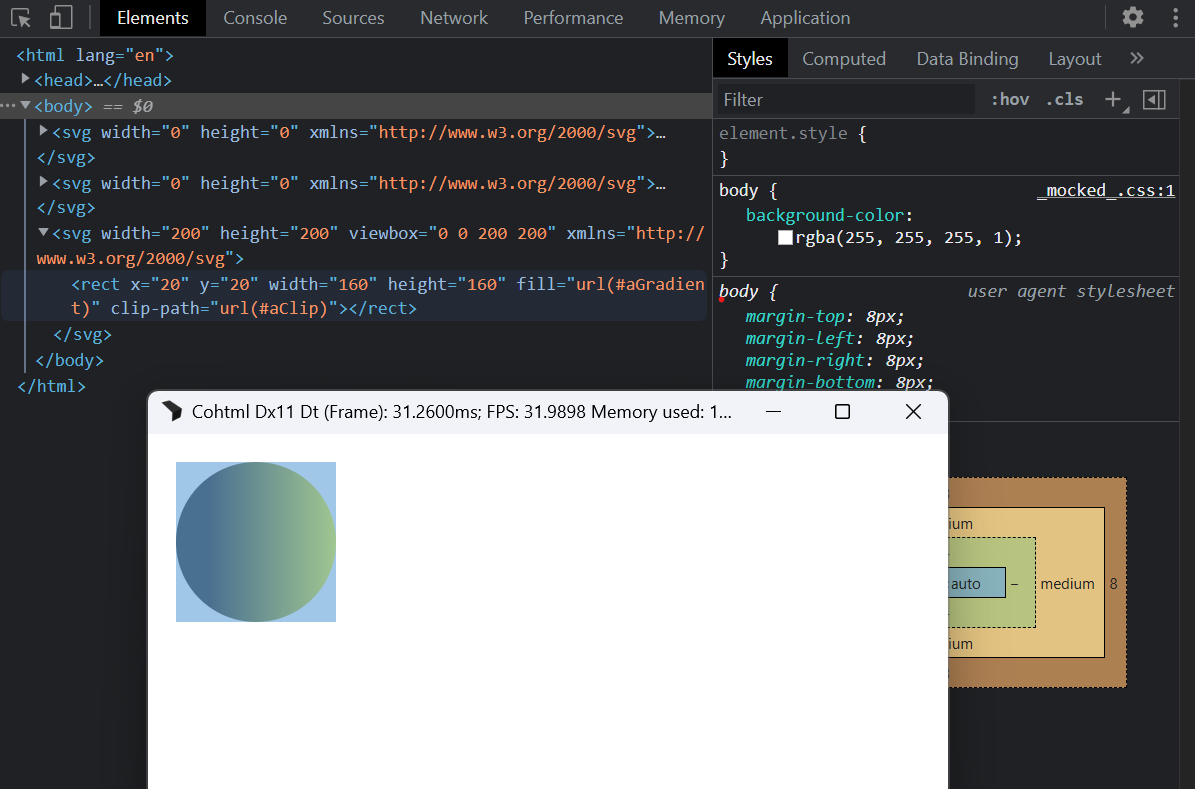
Task: Open the Computed styles tab
Action: tap(843, 59)
